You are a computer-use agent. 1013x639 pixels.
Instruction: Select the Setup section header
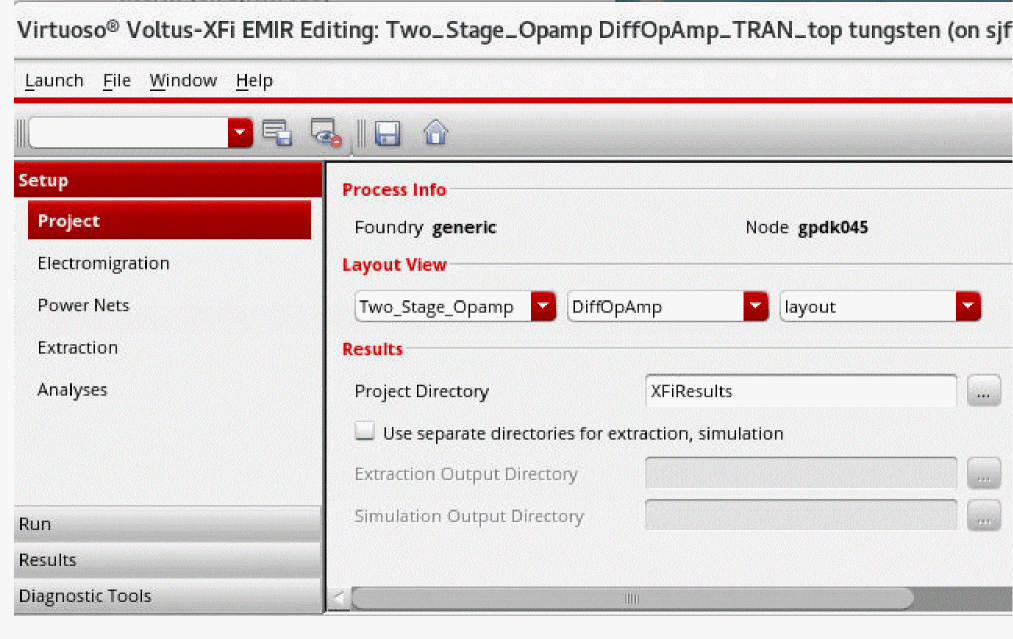pyautogui.click(x=168, y=180)
